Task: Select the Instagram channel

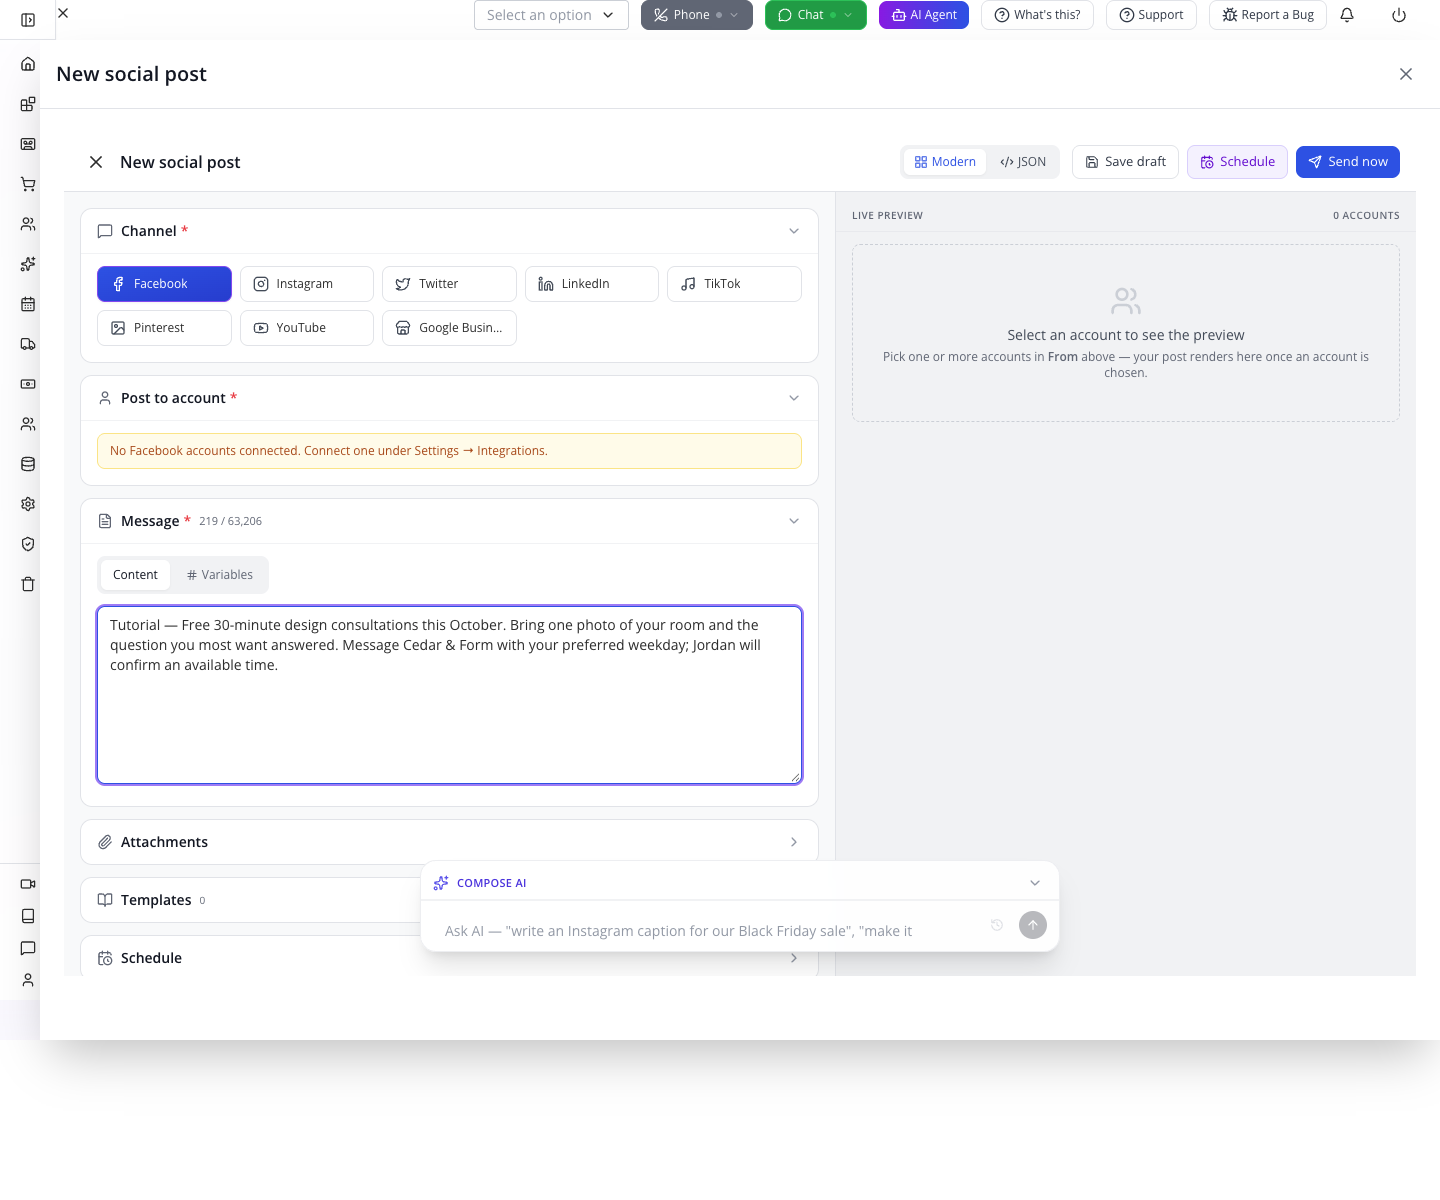Action: (307, 284)
